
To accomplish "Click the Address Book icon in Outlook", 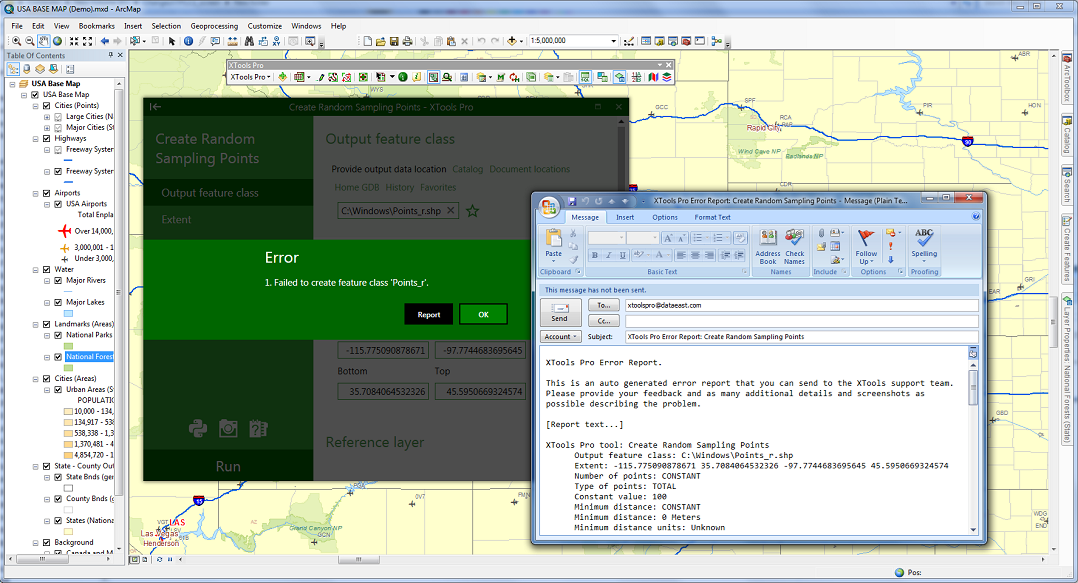I will pos(768,246).
